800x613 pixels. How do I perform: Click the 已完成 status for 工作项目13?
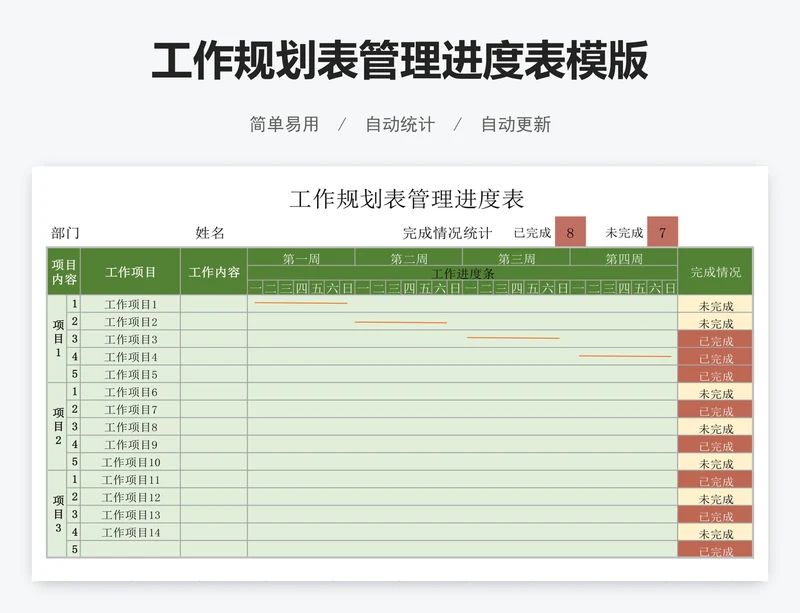(715, 516)
